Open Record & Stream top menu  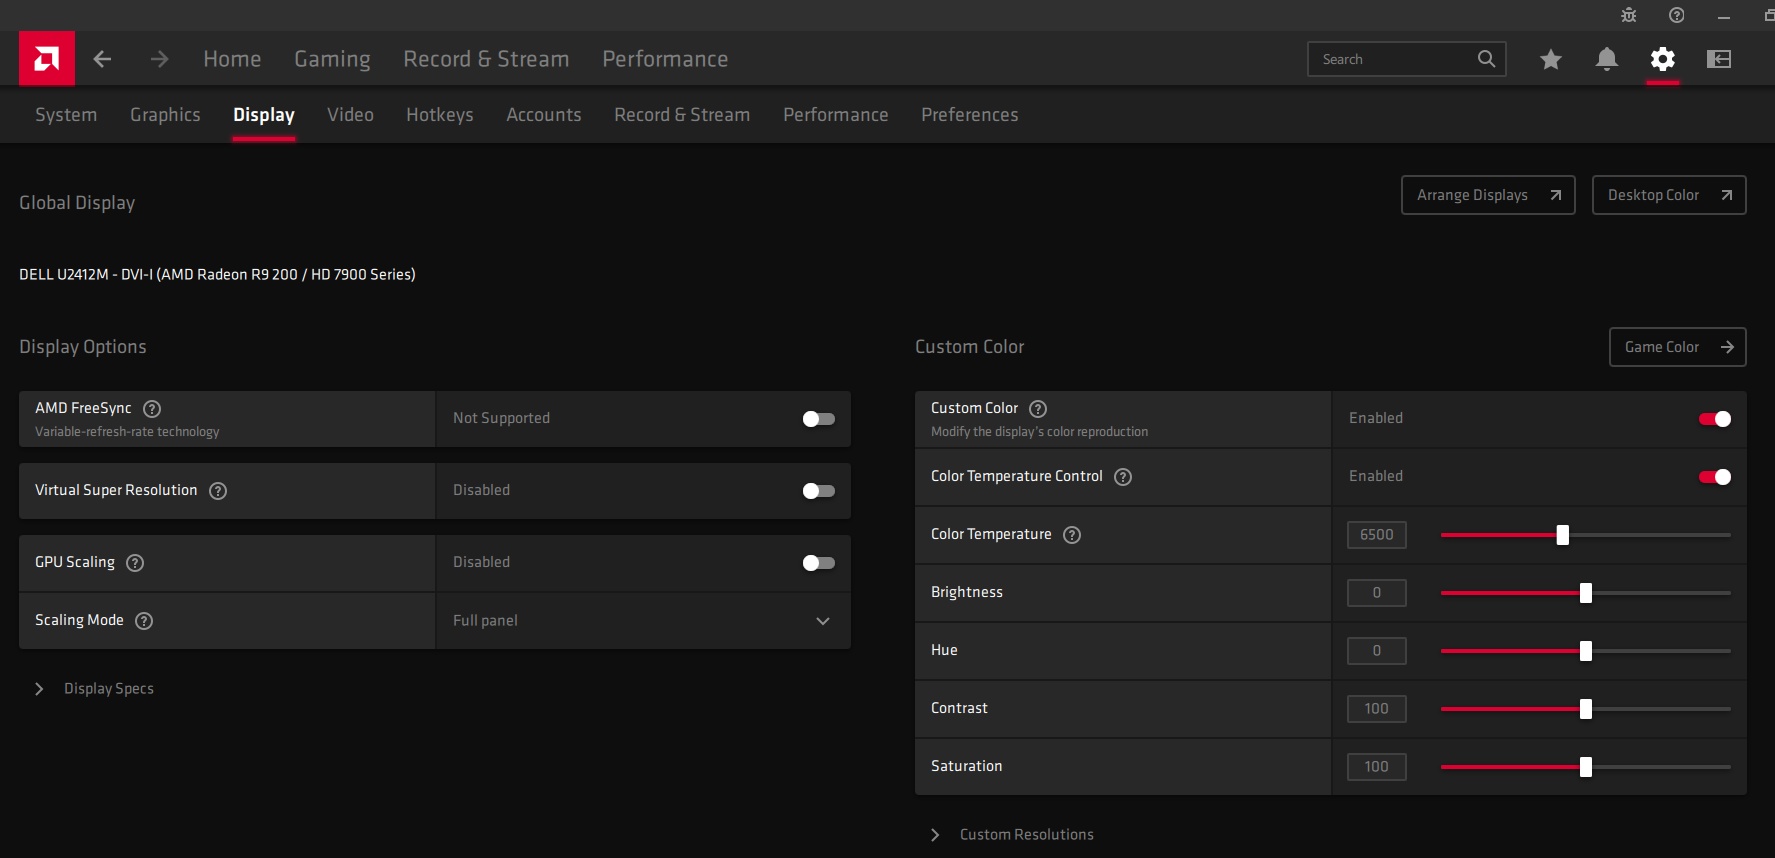[486, 59]
